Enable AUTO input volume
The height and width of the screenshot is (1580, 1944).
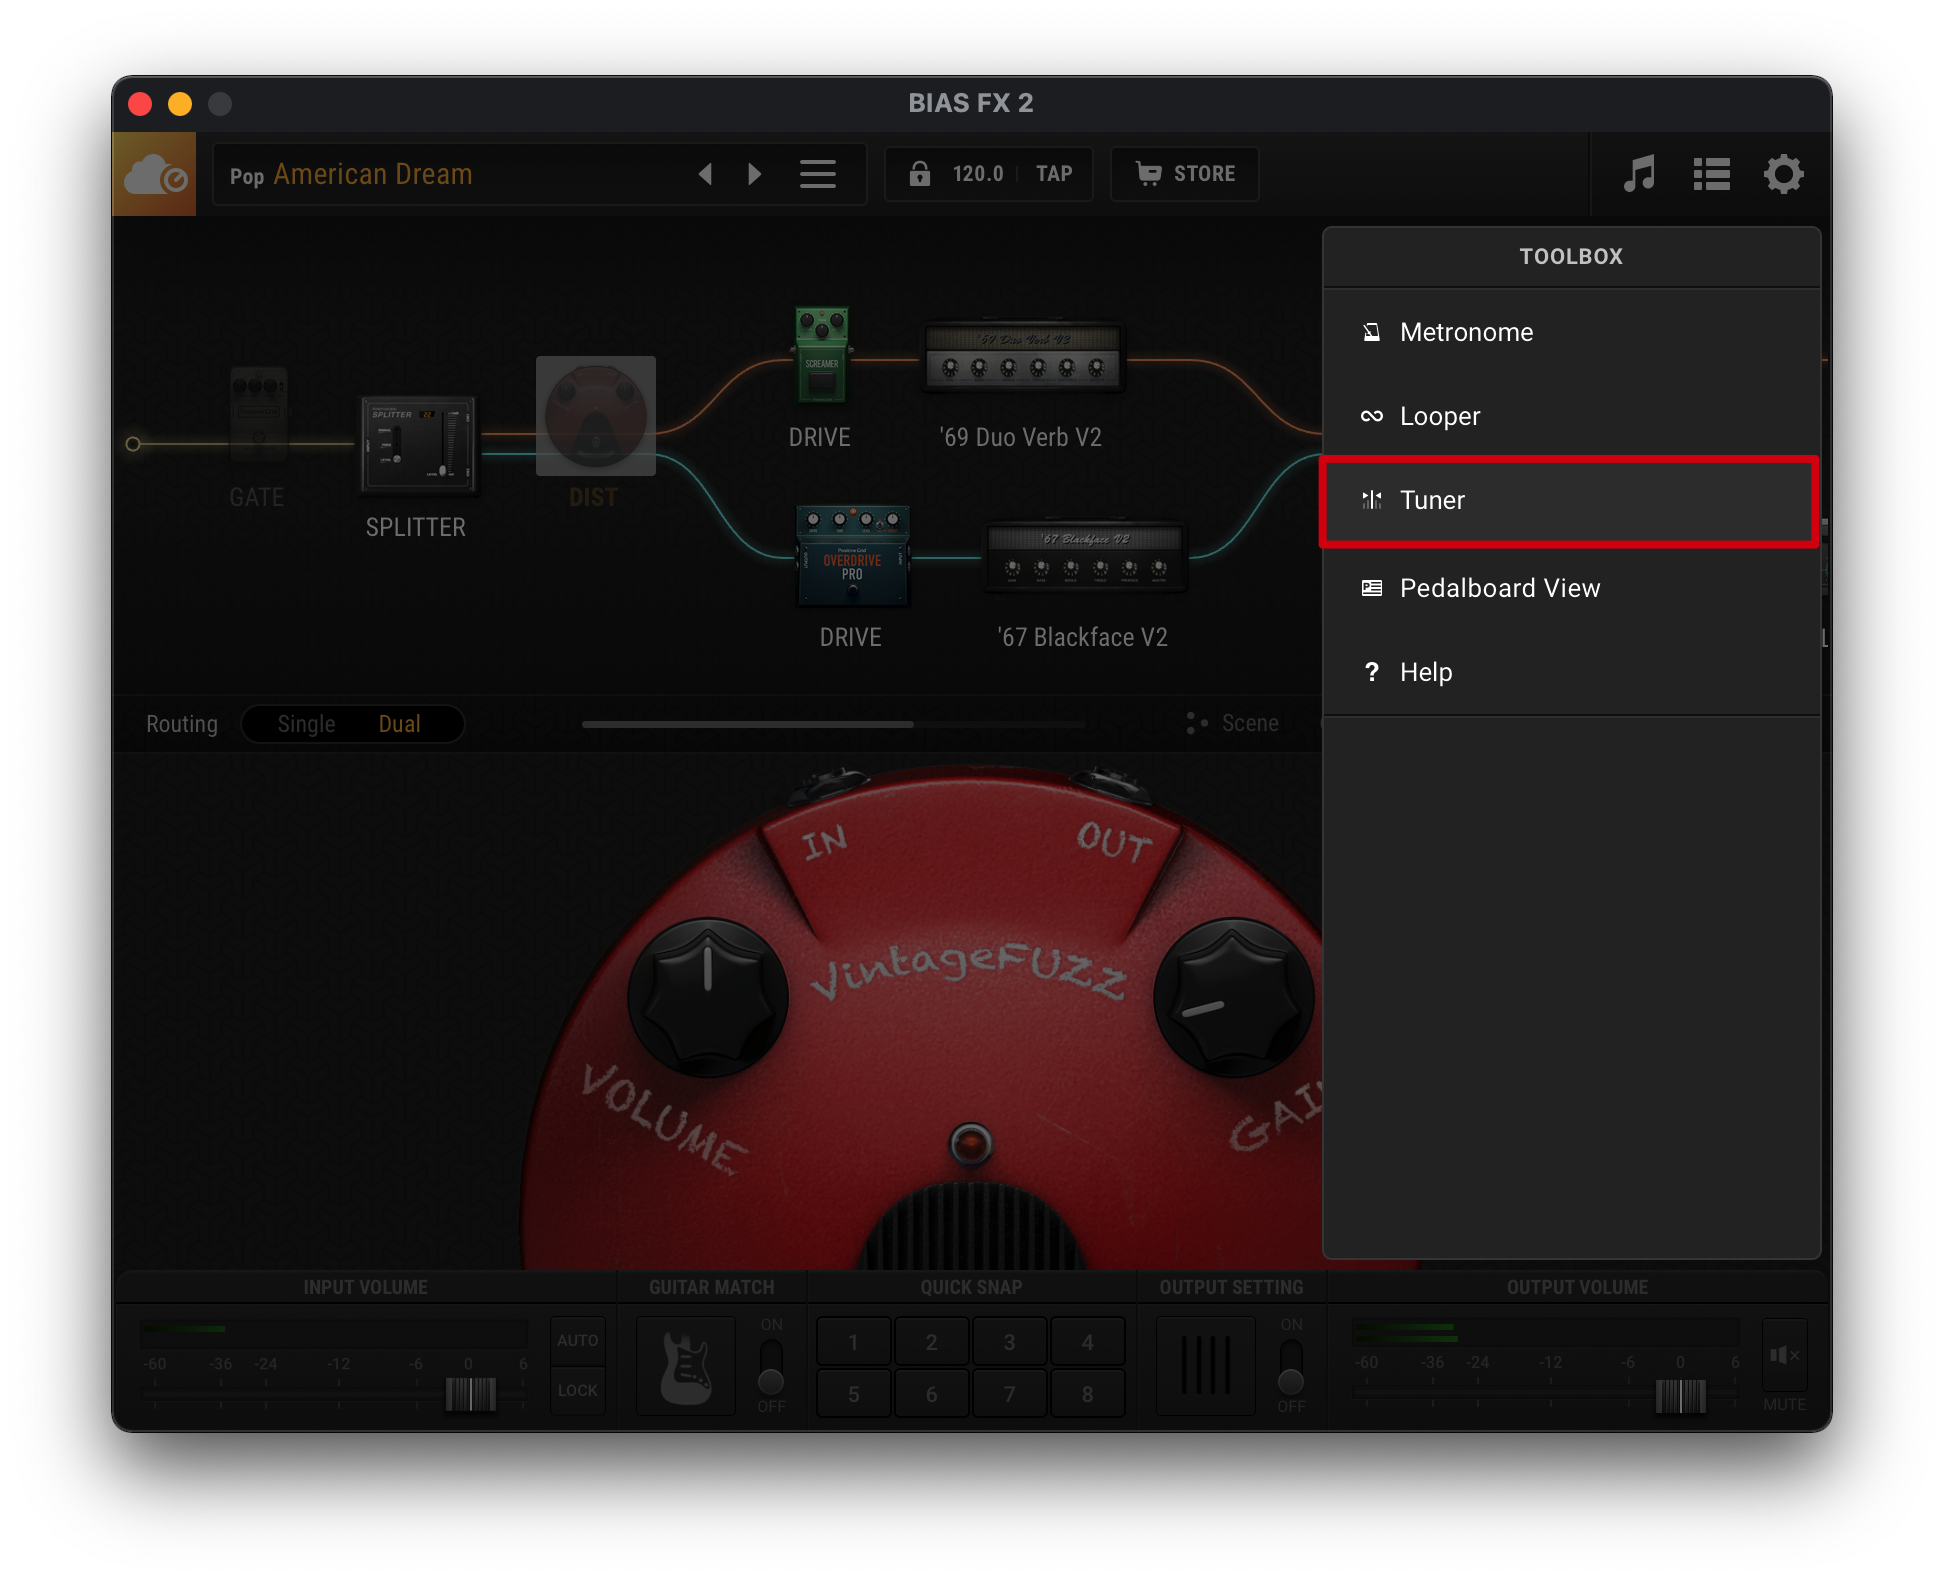(578, 1340)
